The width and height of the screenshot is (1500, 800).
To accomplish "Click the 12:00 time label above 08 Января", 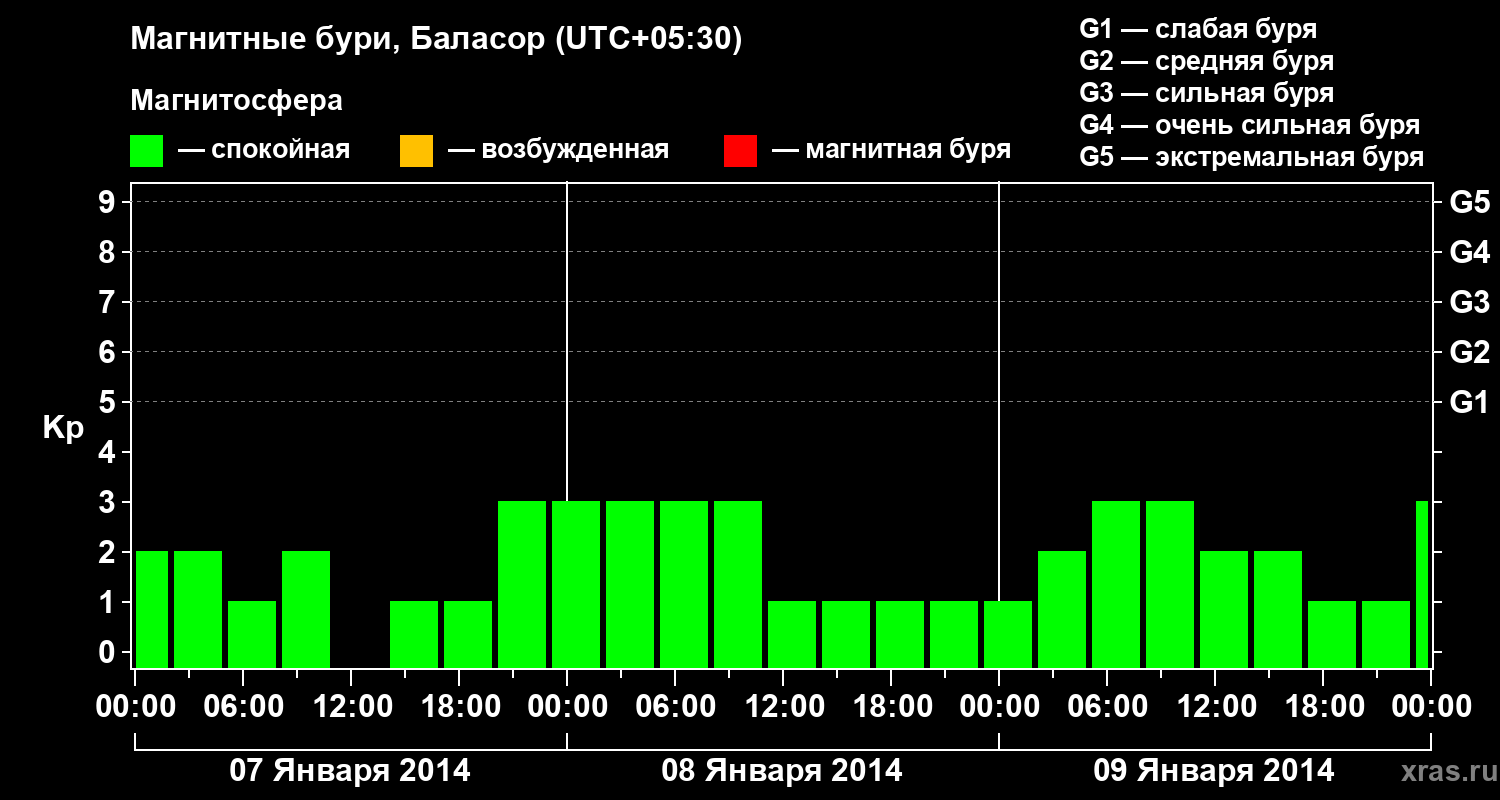I will (783, 706).
